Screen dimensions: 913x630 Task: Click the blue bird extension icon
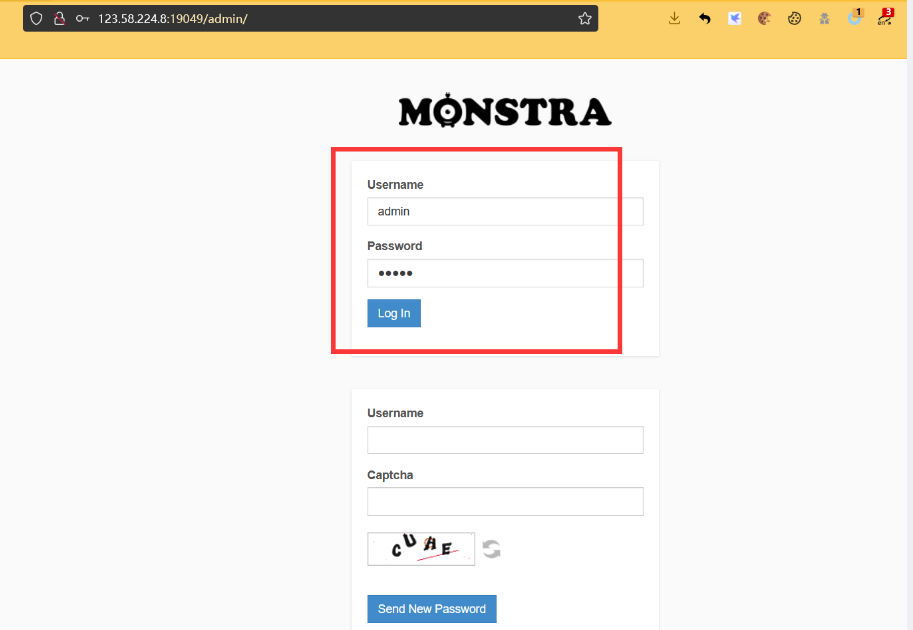click(x=735, y=19)
